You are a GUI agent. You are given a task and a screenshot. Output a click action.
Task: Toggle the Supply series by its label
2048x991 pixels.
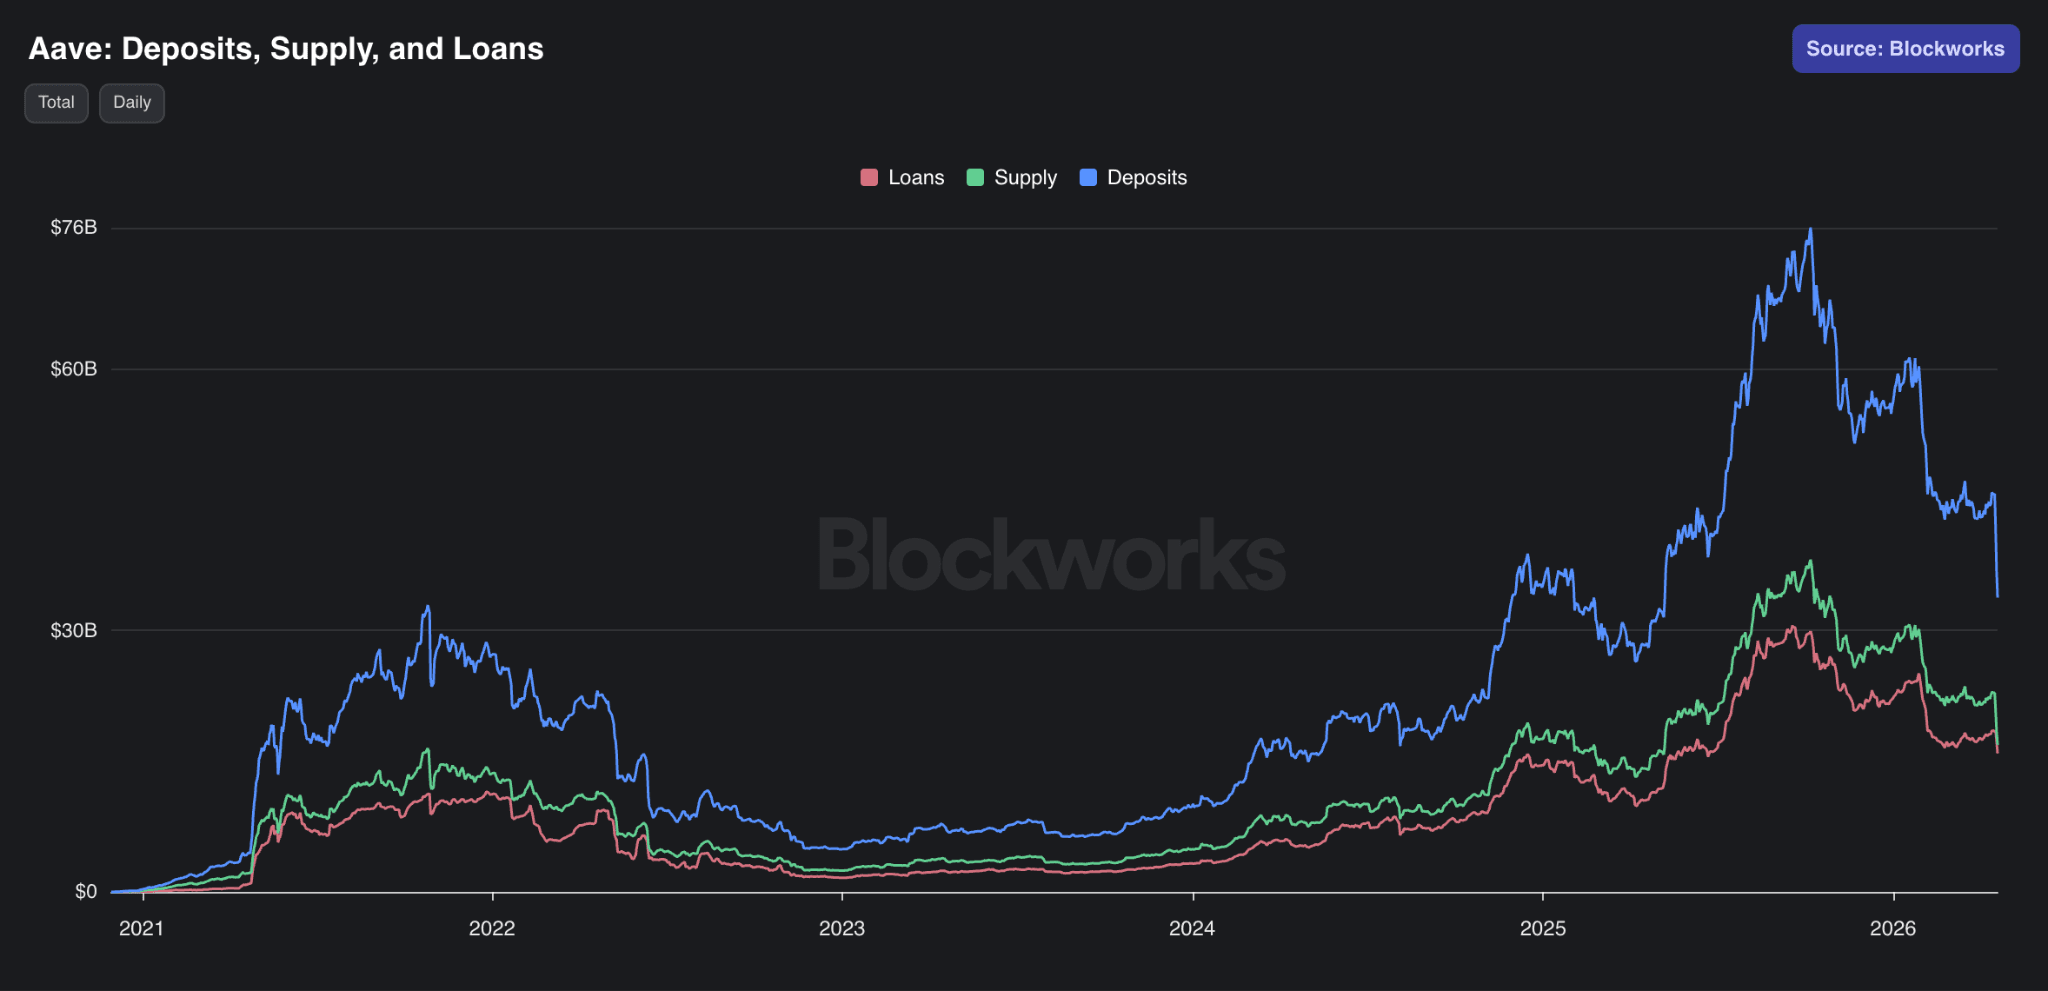click(x=1025, y=178)
